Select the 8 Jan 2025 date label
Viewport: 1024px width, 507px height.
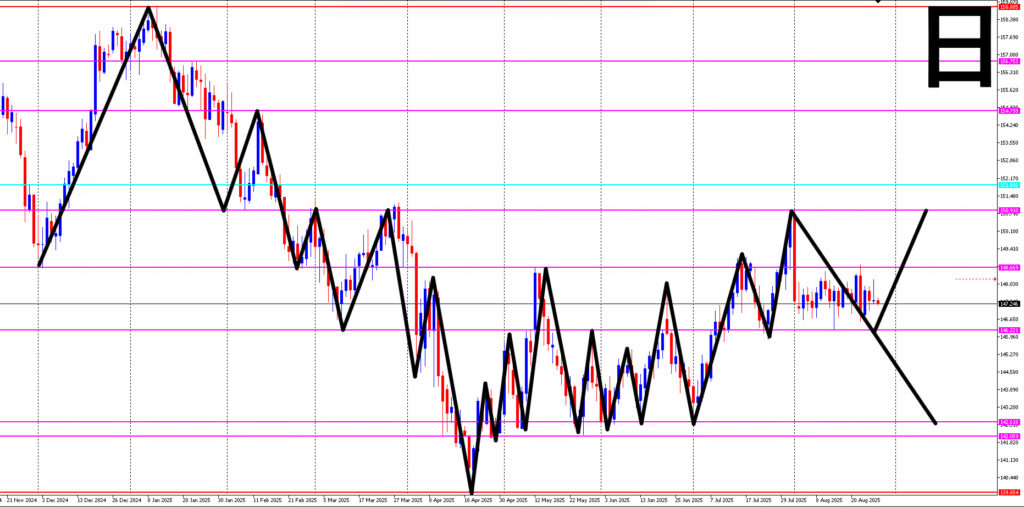[158, 500]
